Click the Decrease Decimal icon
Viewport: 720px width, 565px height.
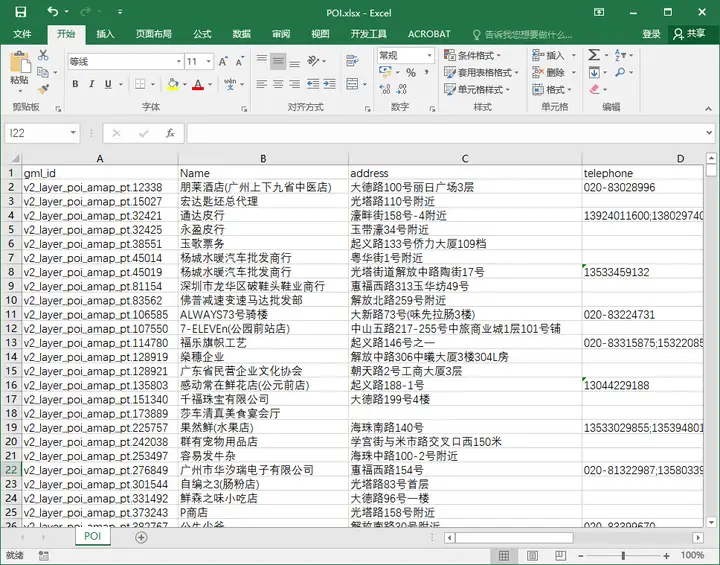401,89
